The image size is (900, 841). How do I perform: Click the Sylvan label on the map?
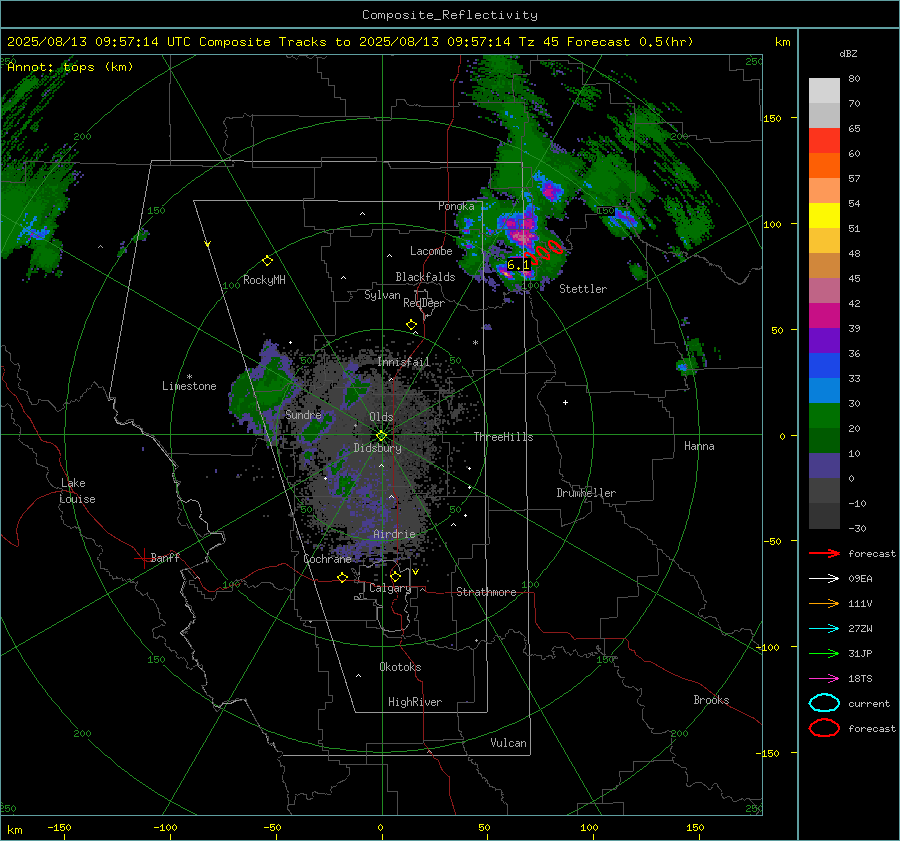[x=382, y=295]
